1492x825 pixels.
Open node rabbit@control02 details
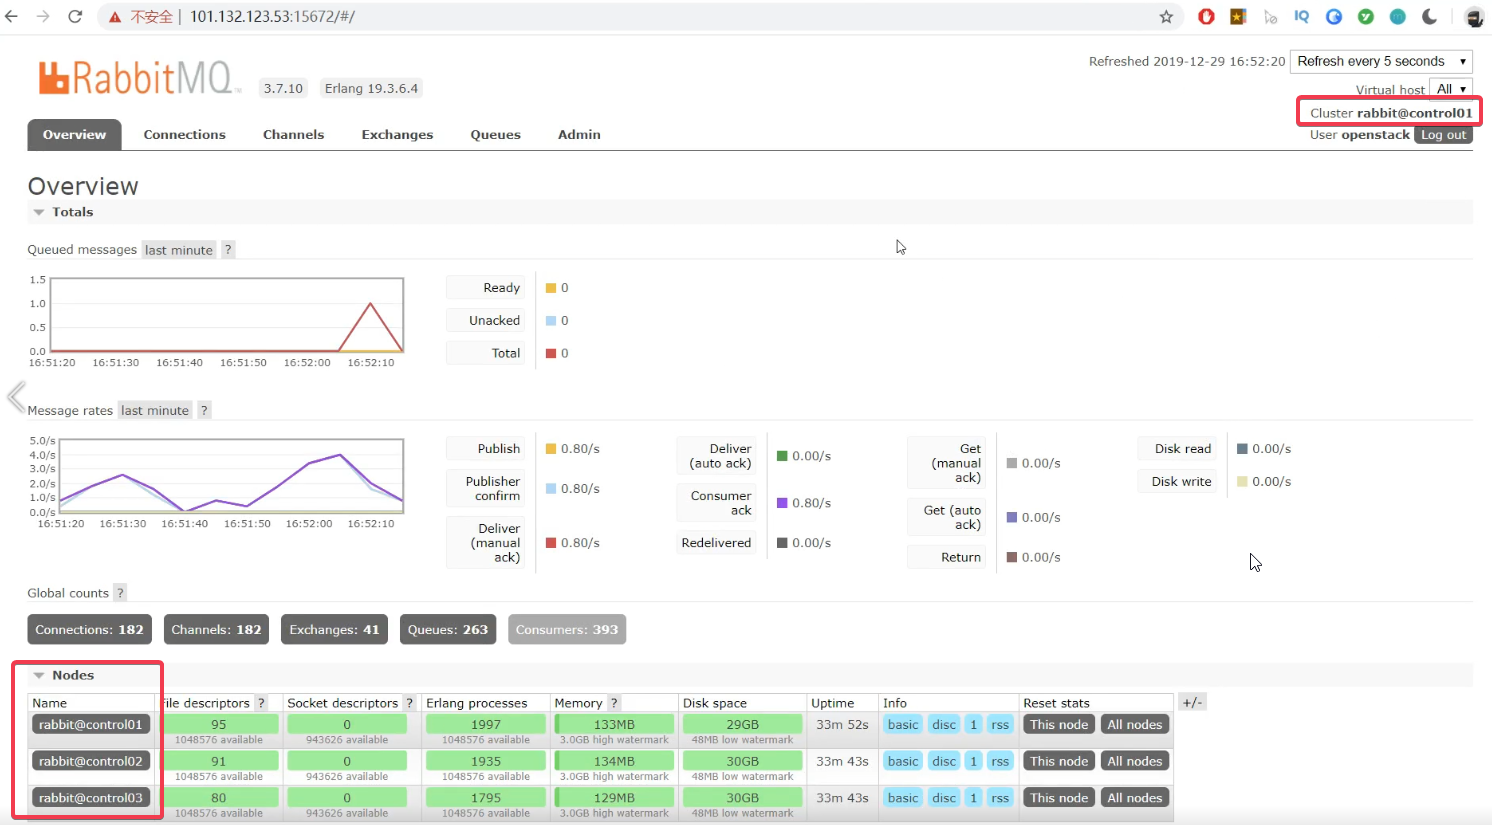[x=91, y=761]
